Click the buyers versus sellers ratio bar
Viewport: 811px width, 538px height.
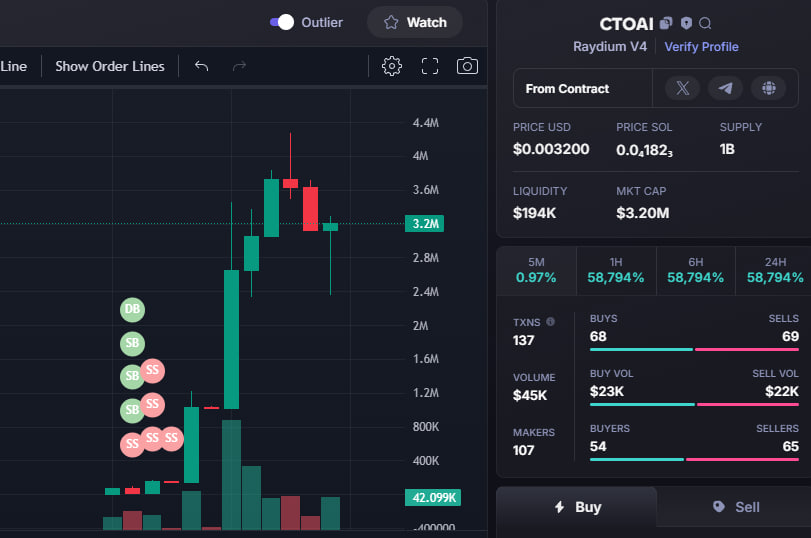(694, 459)
